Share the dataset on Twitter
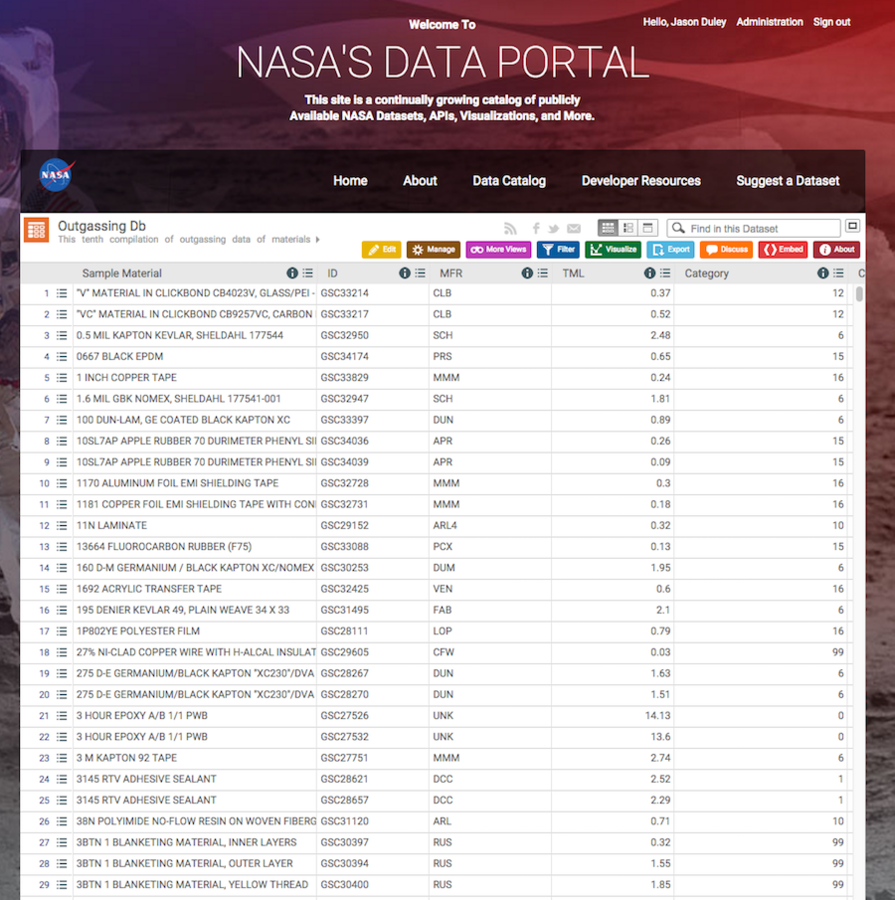 553,229
